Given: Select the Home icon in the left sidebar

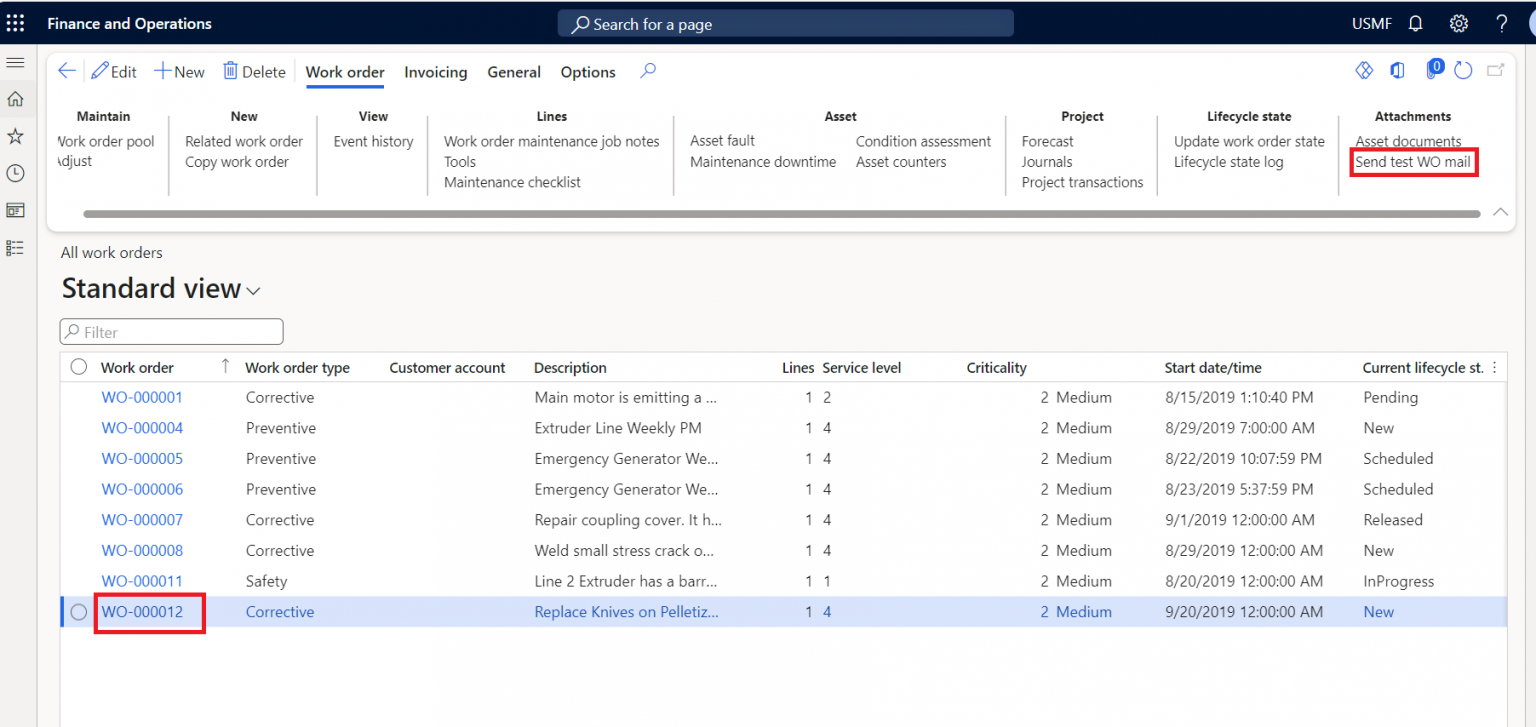Looking at the screenshot, I should tap(15, 99).
